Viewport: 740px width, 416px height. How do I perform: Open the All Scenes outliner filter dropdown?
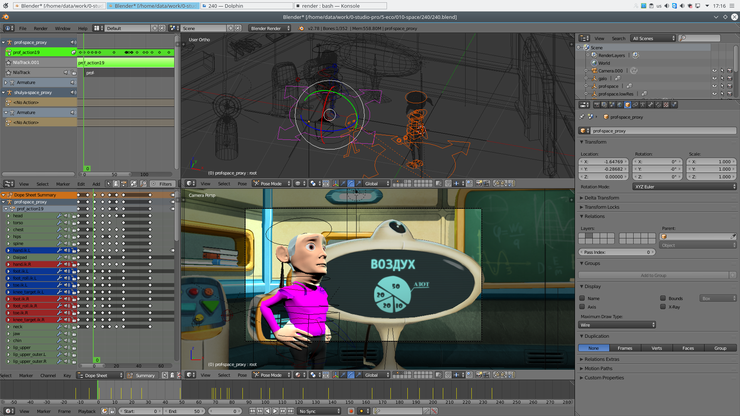(x=653, y=38)
